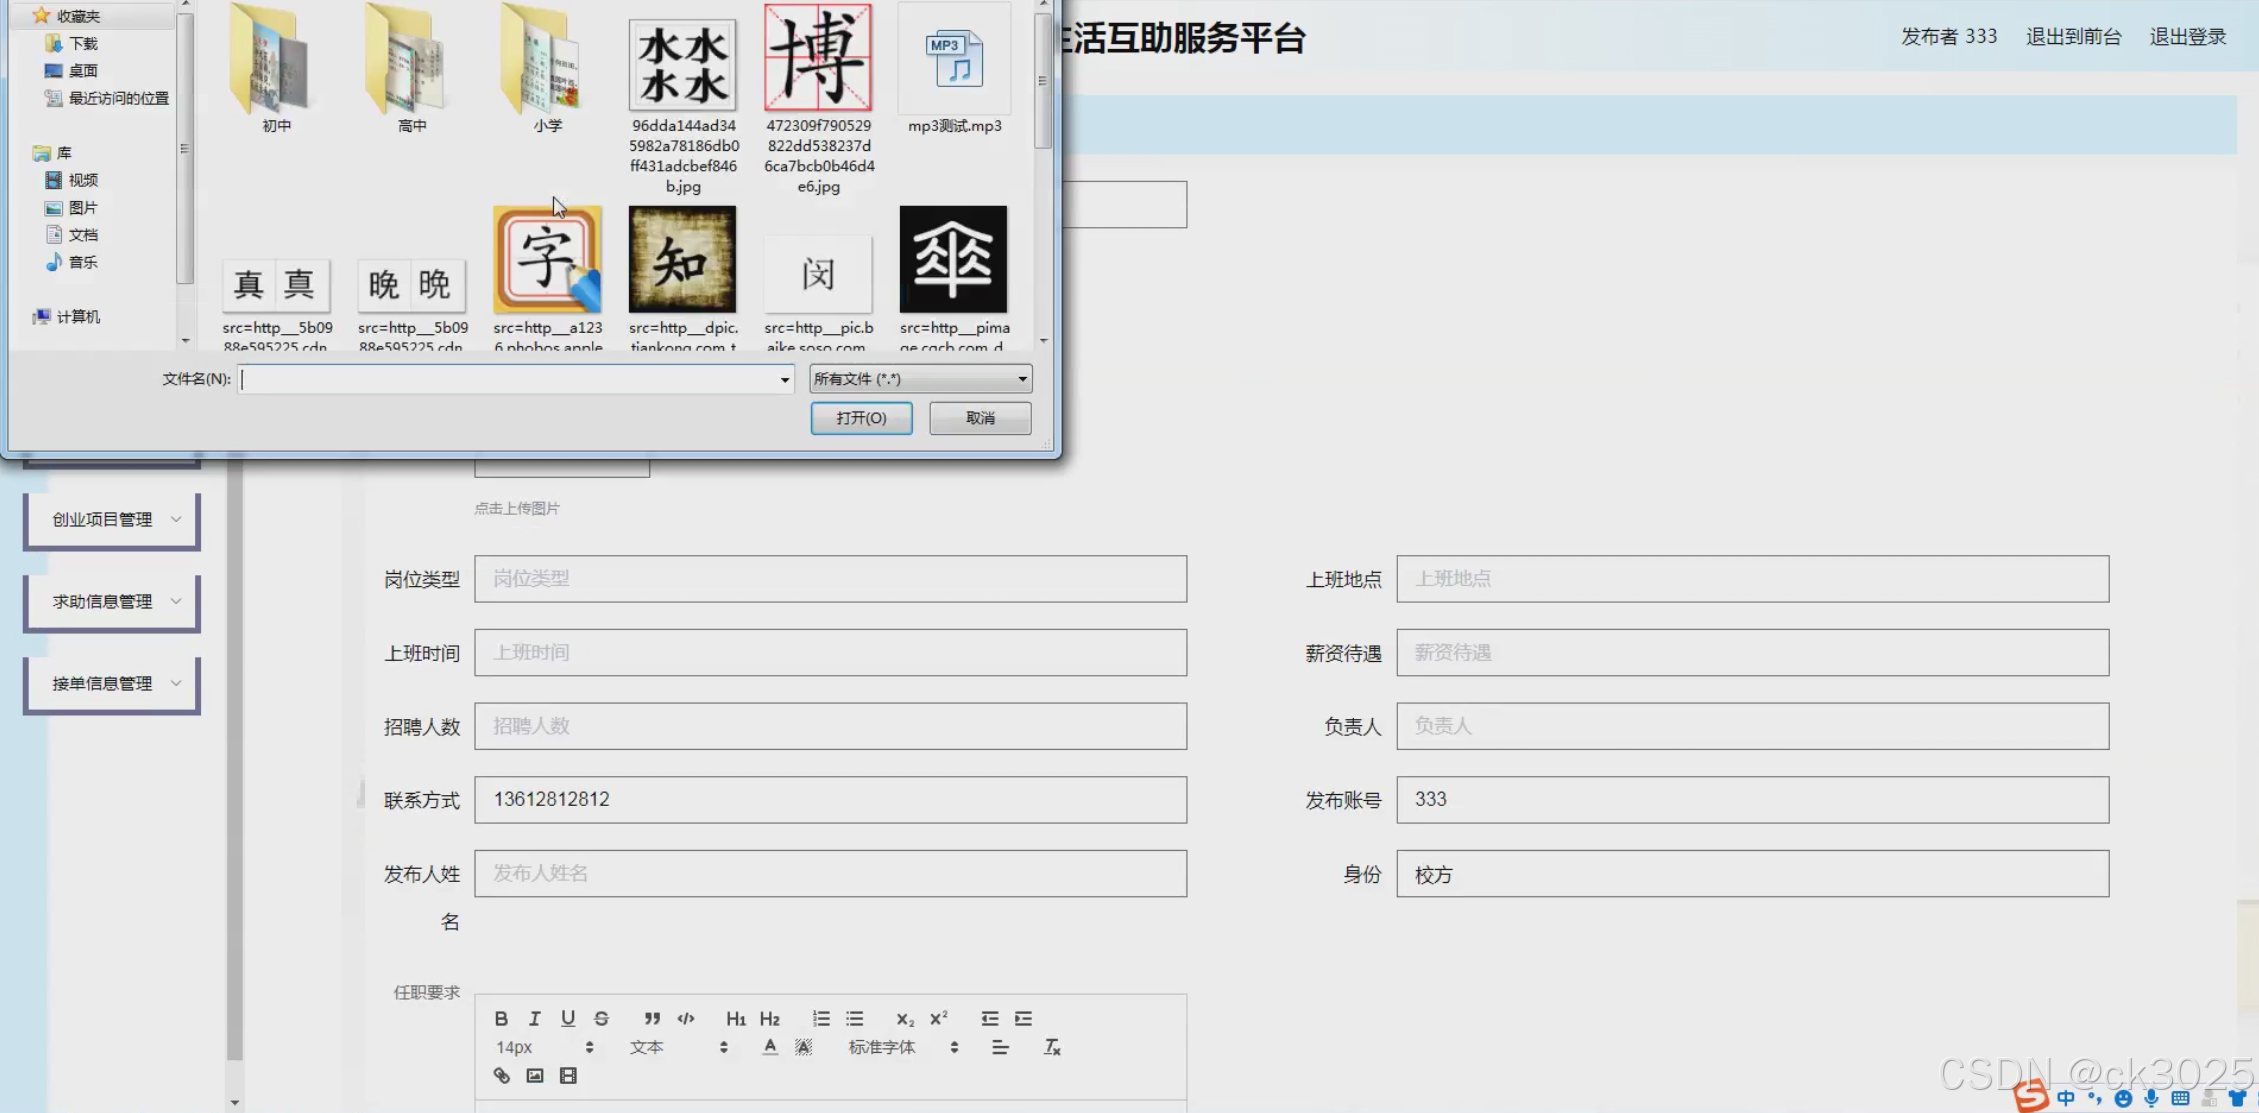The height and width of the screenshot is (1113, 2259).
Task: Pick the text color tool
Action: coord(769,1047)
